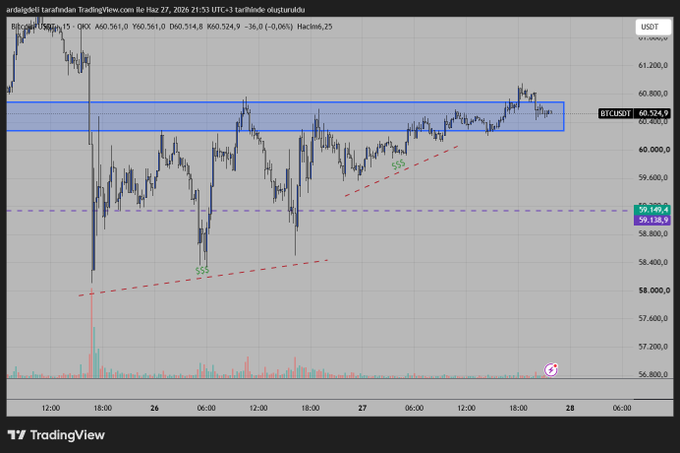Click the BTCUSDT symbol price label
Viewport: 680px width, 453px height.
pos(615,114)
